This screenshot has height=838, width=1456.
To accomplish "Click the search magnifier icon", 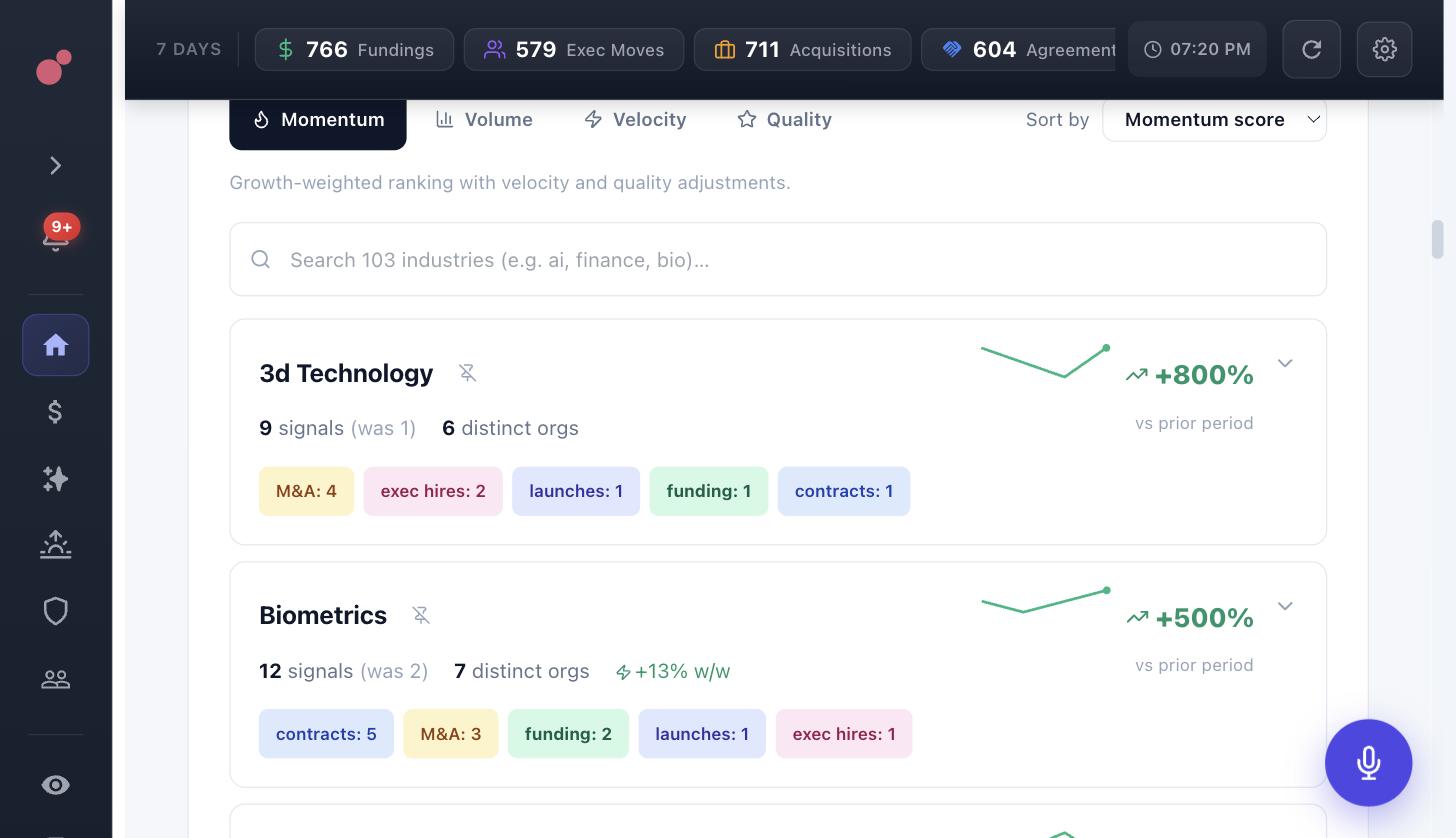I will point(261,260).
